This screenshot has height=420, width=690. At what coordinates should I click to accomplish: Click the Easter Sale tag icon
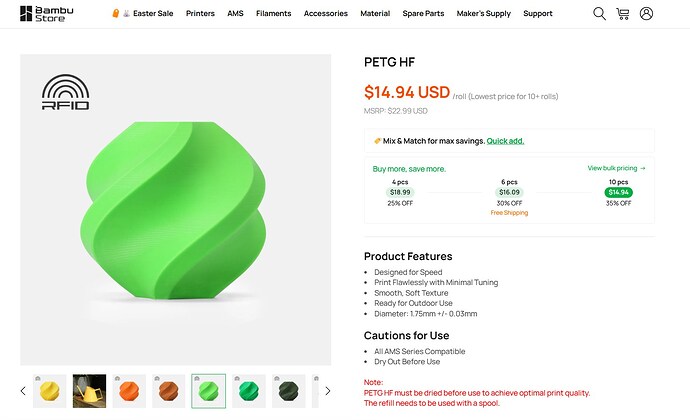tap(115, 14)
